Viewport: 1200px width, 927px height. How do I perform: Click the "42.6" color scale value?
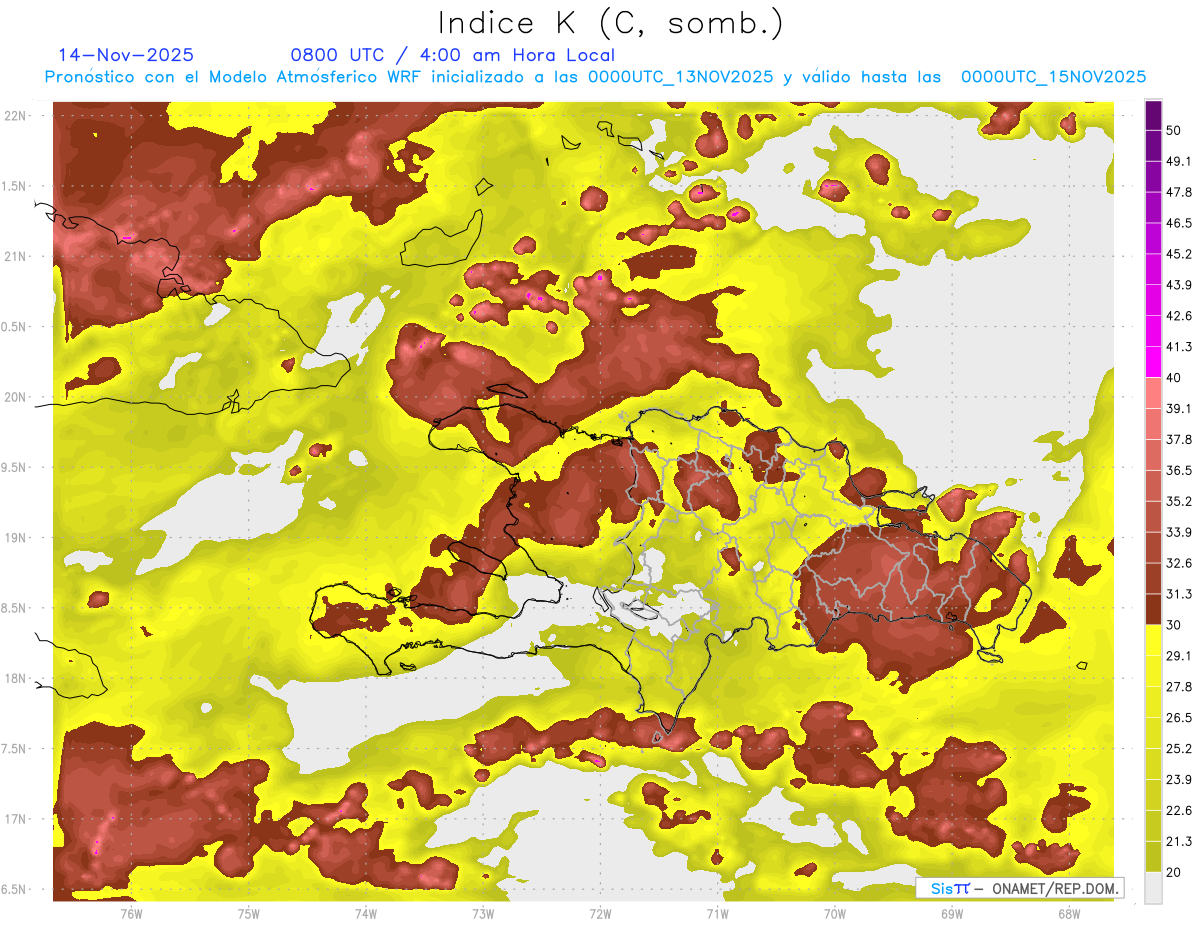click(1179, 316)
